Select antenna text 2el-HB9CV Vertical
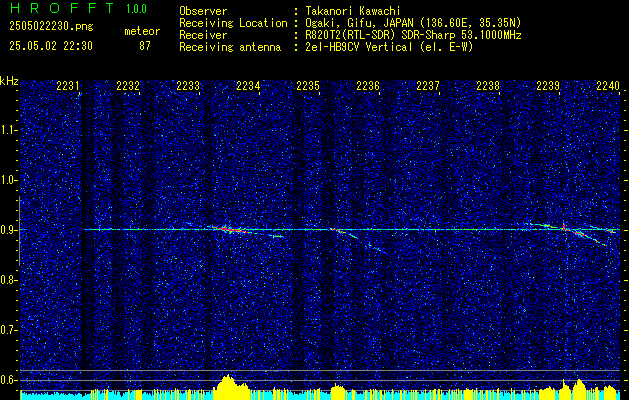629x400 pixels. [x=359, y=47]
